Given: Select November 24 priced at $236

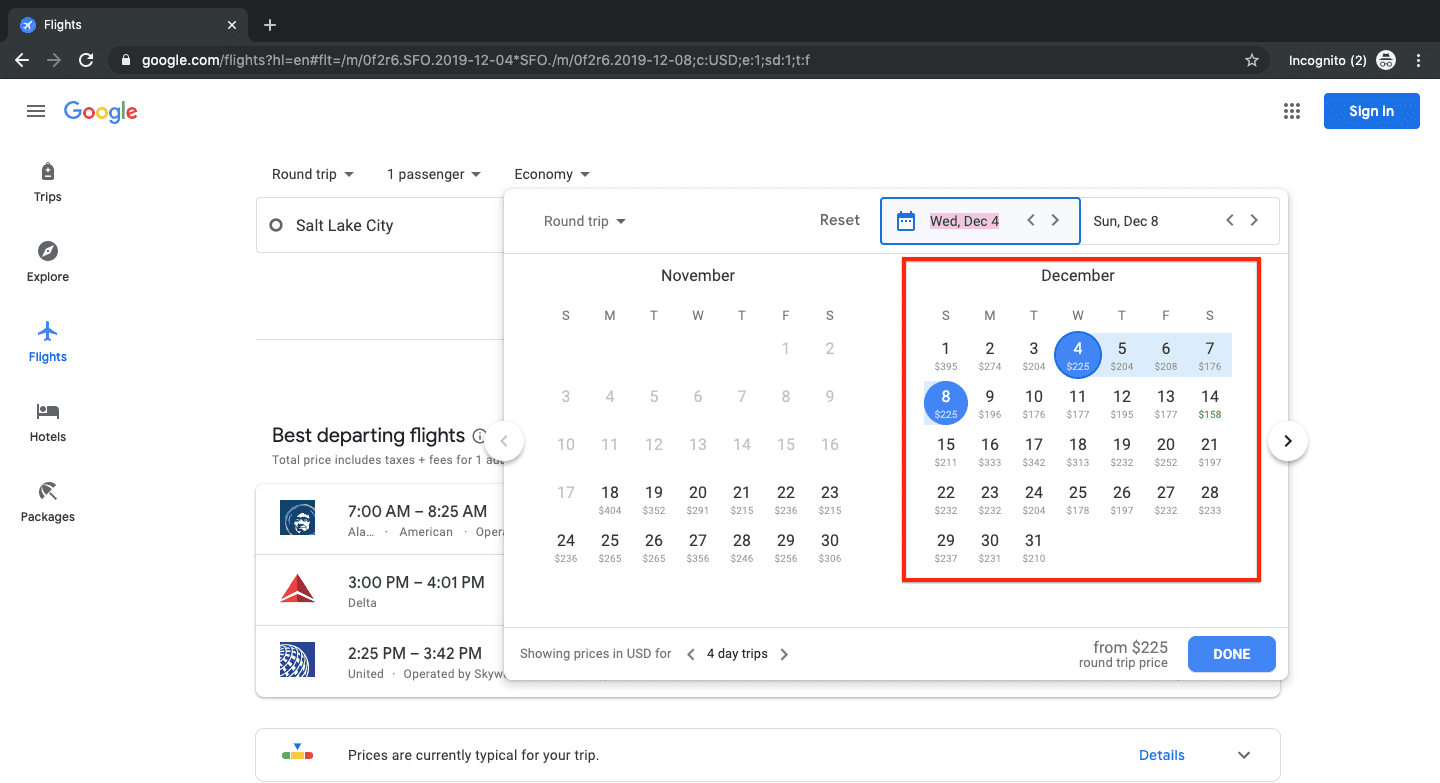Looking at the screenshot, I should click(x=566, y=546).
